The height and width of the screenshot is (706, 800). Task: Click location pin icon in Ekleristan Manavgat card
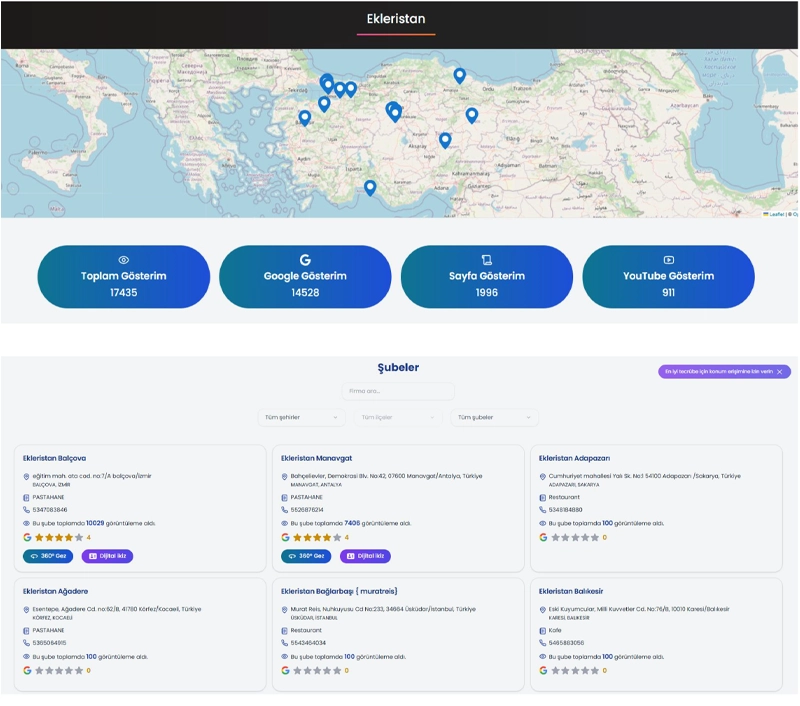click(284, 476)
